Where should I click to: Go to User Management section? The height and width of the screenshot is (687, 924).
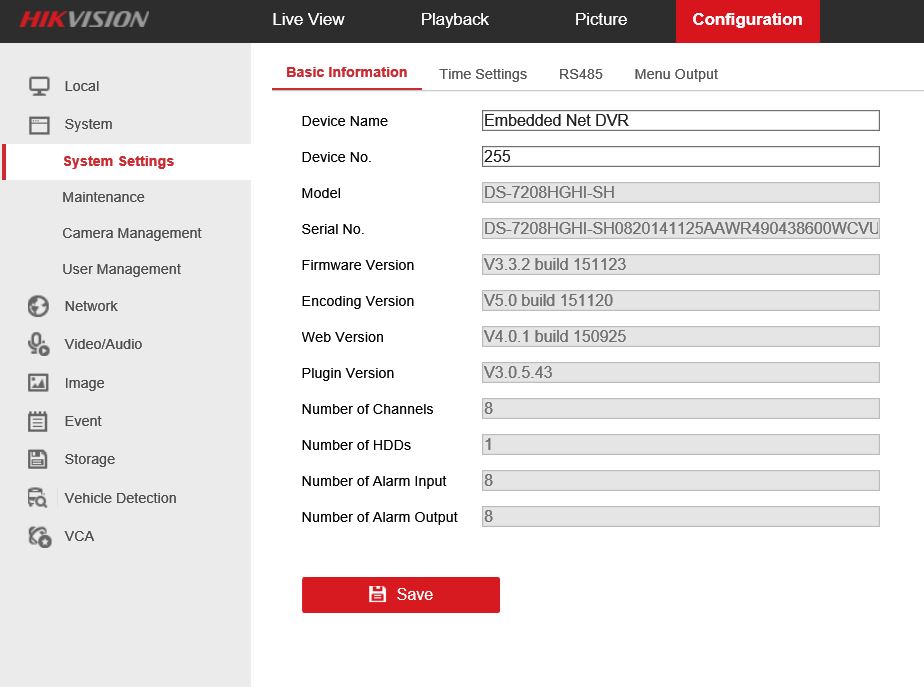coord(121,269)
